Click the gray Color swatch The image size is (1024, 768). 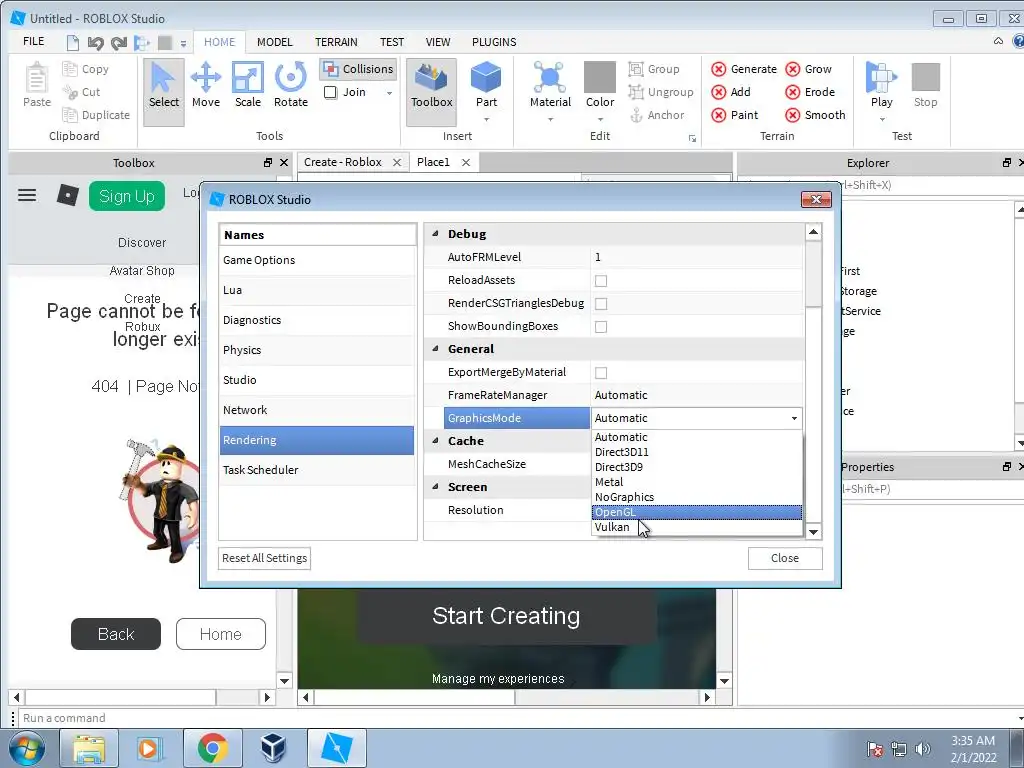600,78
